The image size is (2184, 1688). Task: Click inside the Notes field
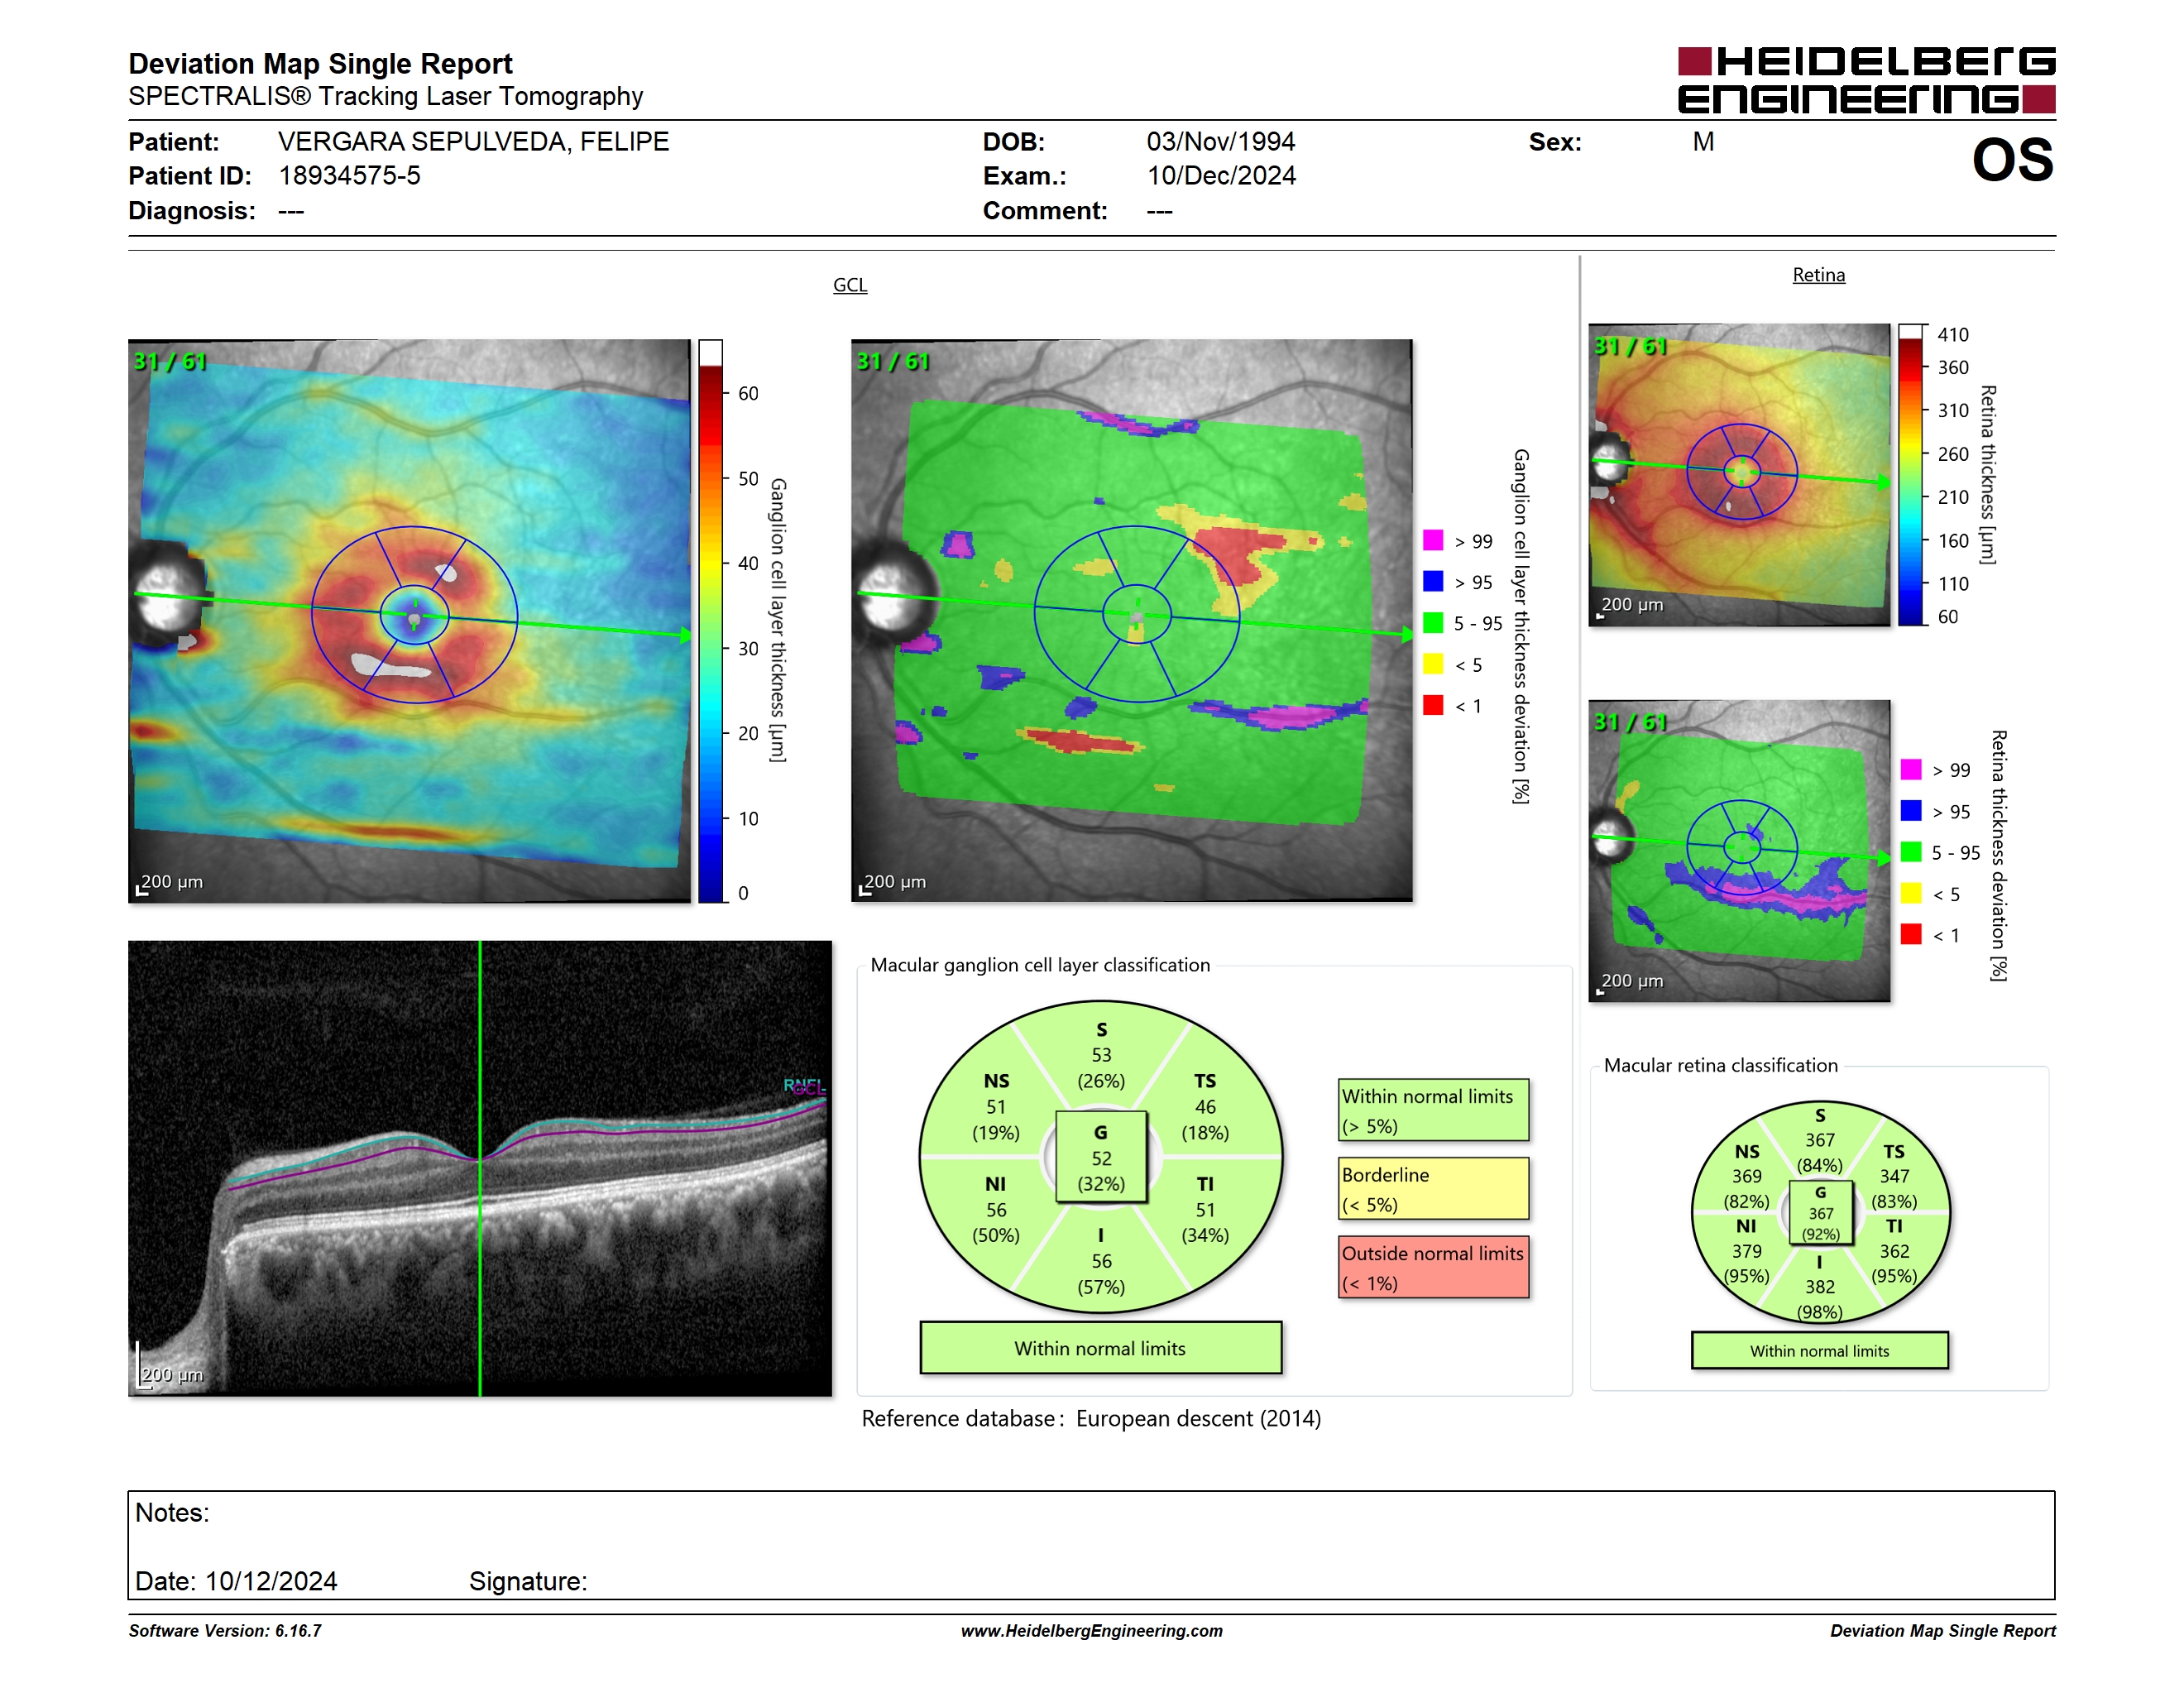pos(1091,1545)
